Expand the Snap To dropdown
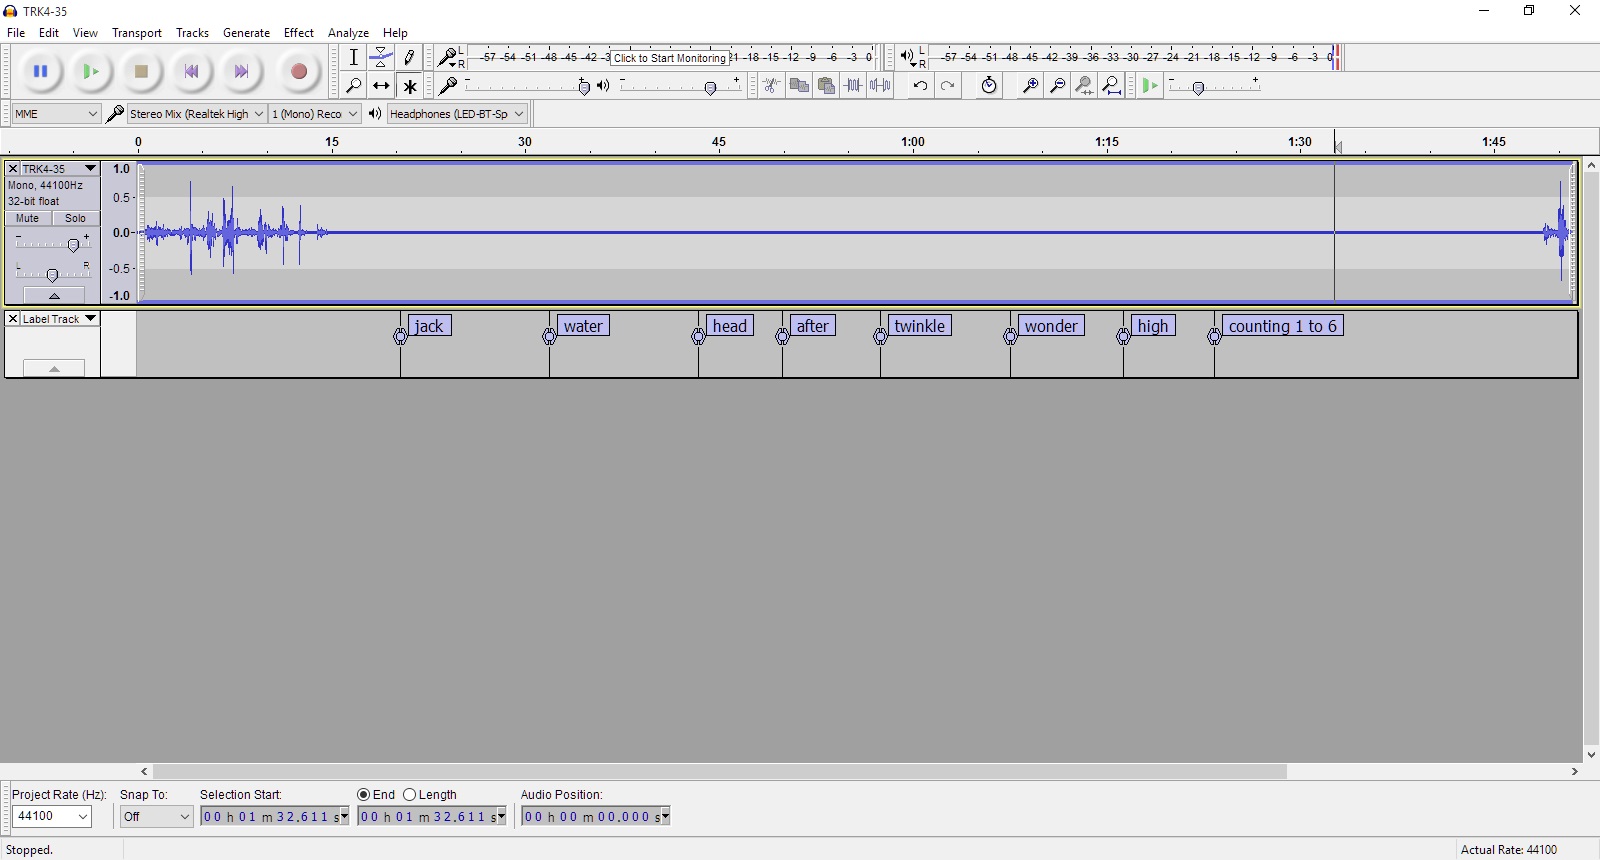The height and width of the screenshot is (860, 1600). pyautogui.click(x=156, y=817)
